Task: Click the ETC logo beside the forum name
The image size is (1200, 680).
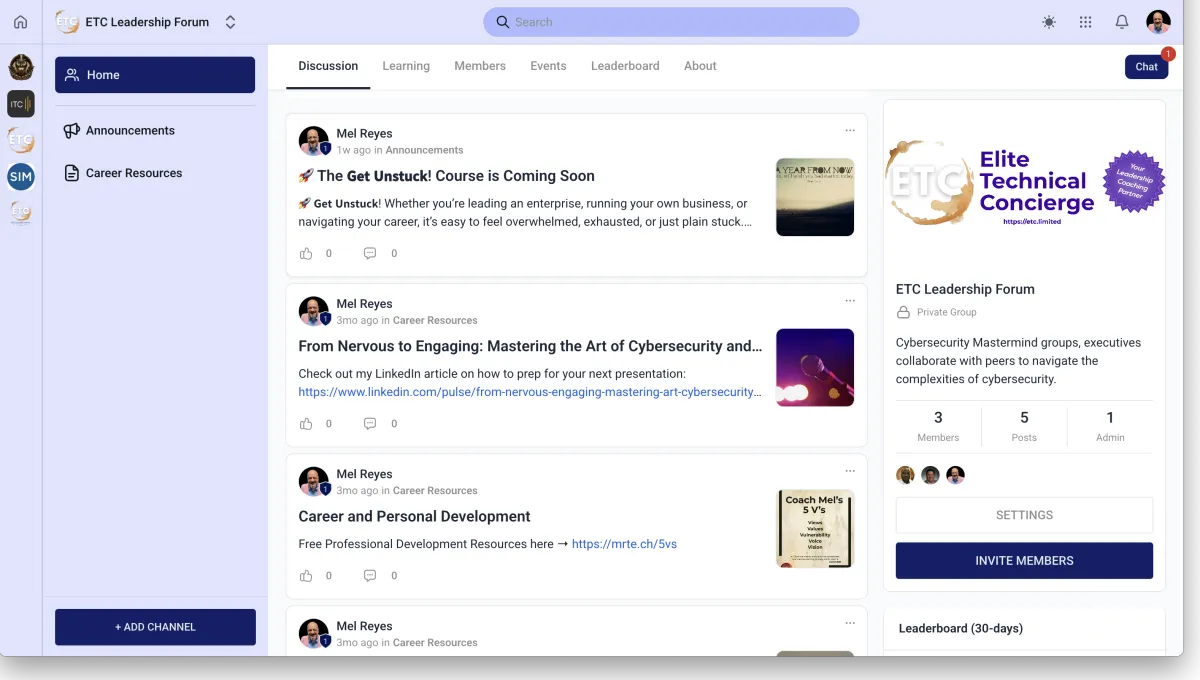Action: click(67, 22)
